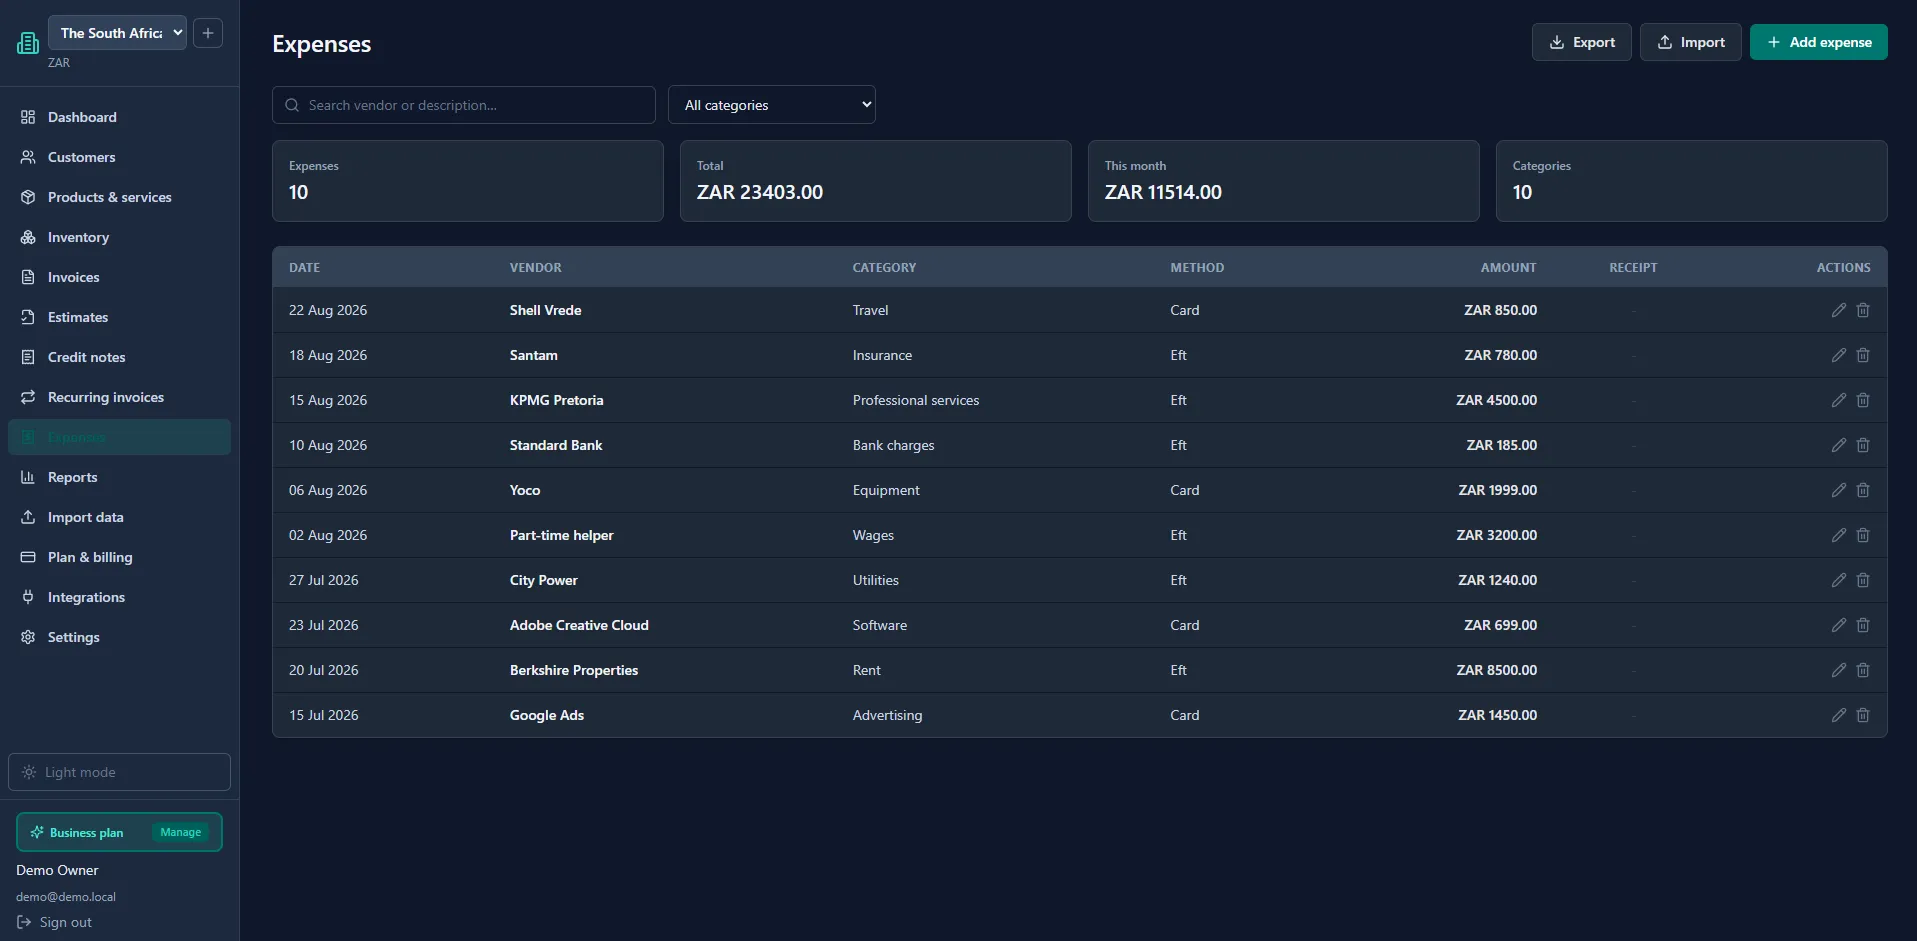Click the Export button
Screen dimensions: 1917x941
click(x=1581, y=42)
